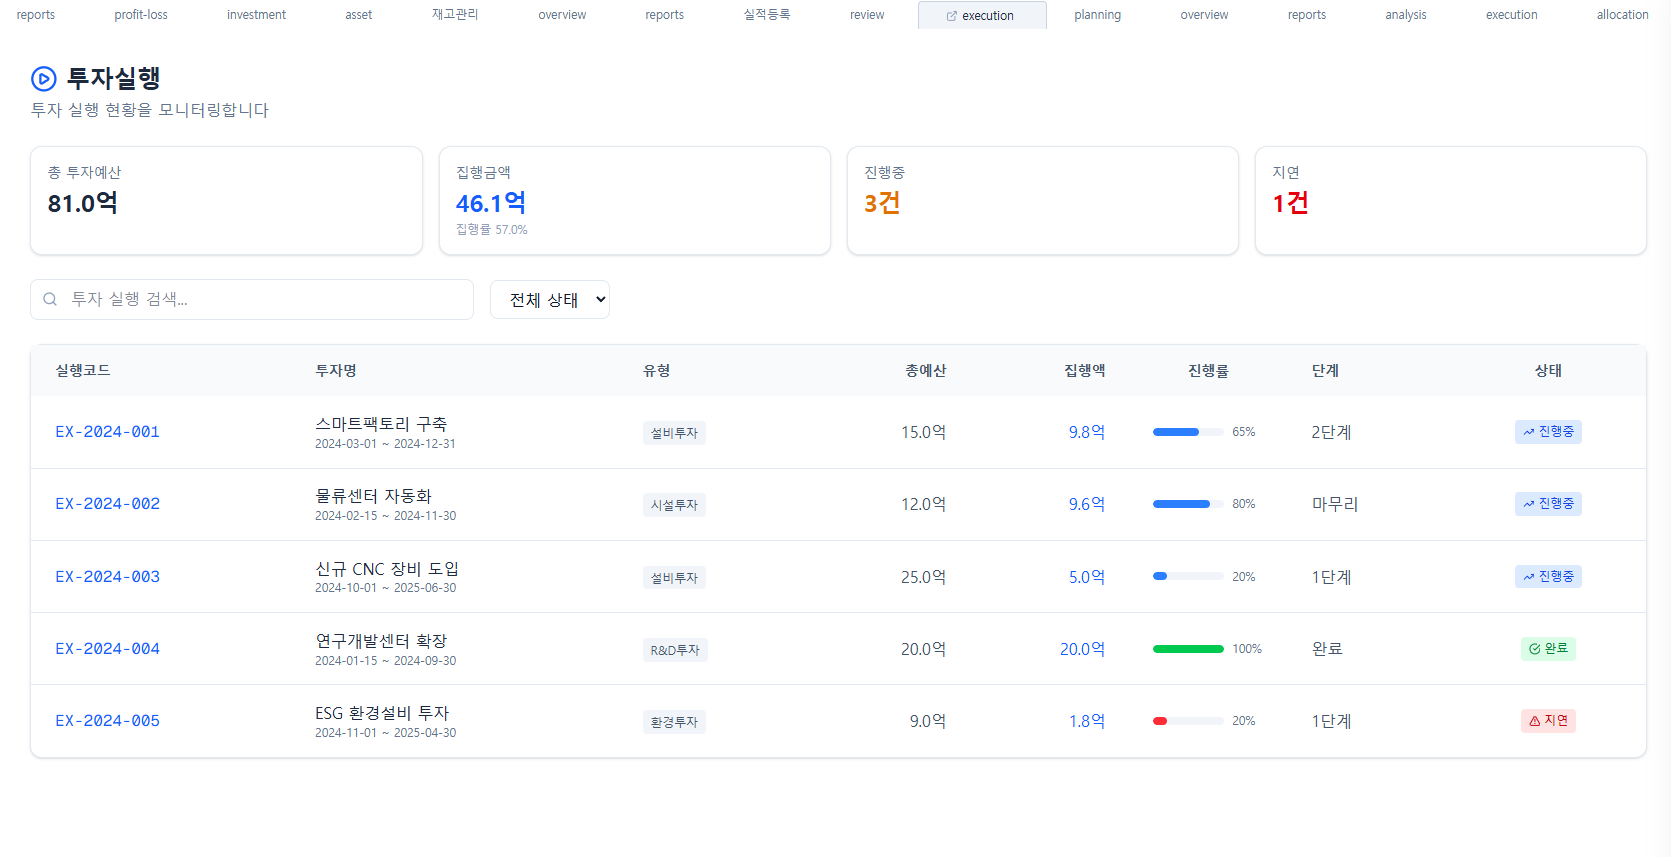Screen dimensions: 1671x857
Task: Switch to the planning tab
Action: coord(1097,15)
